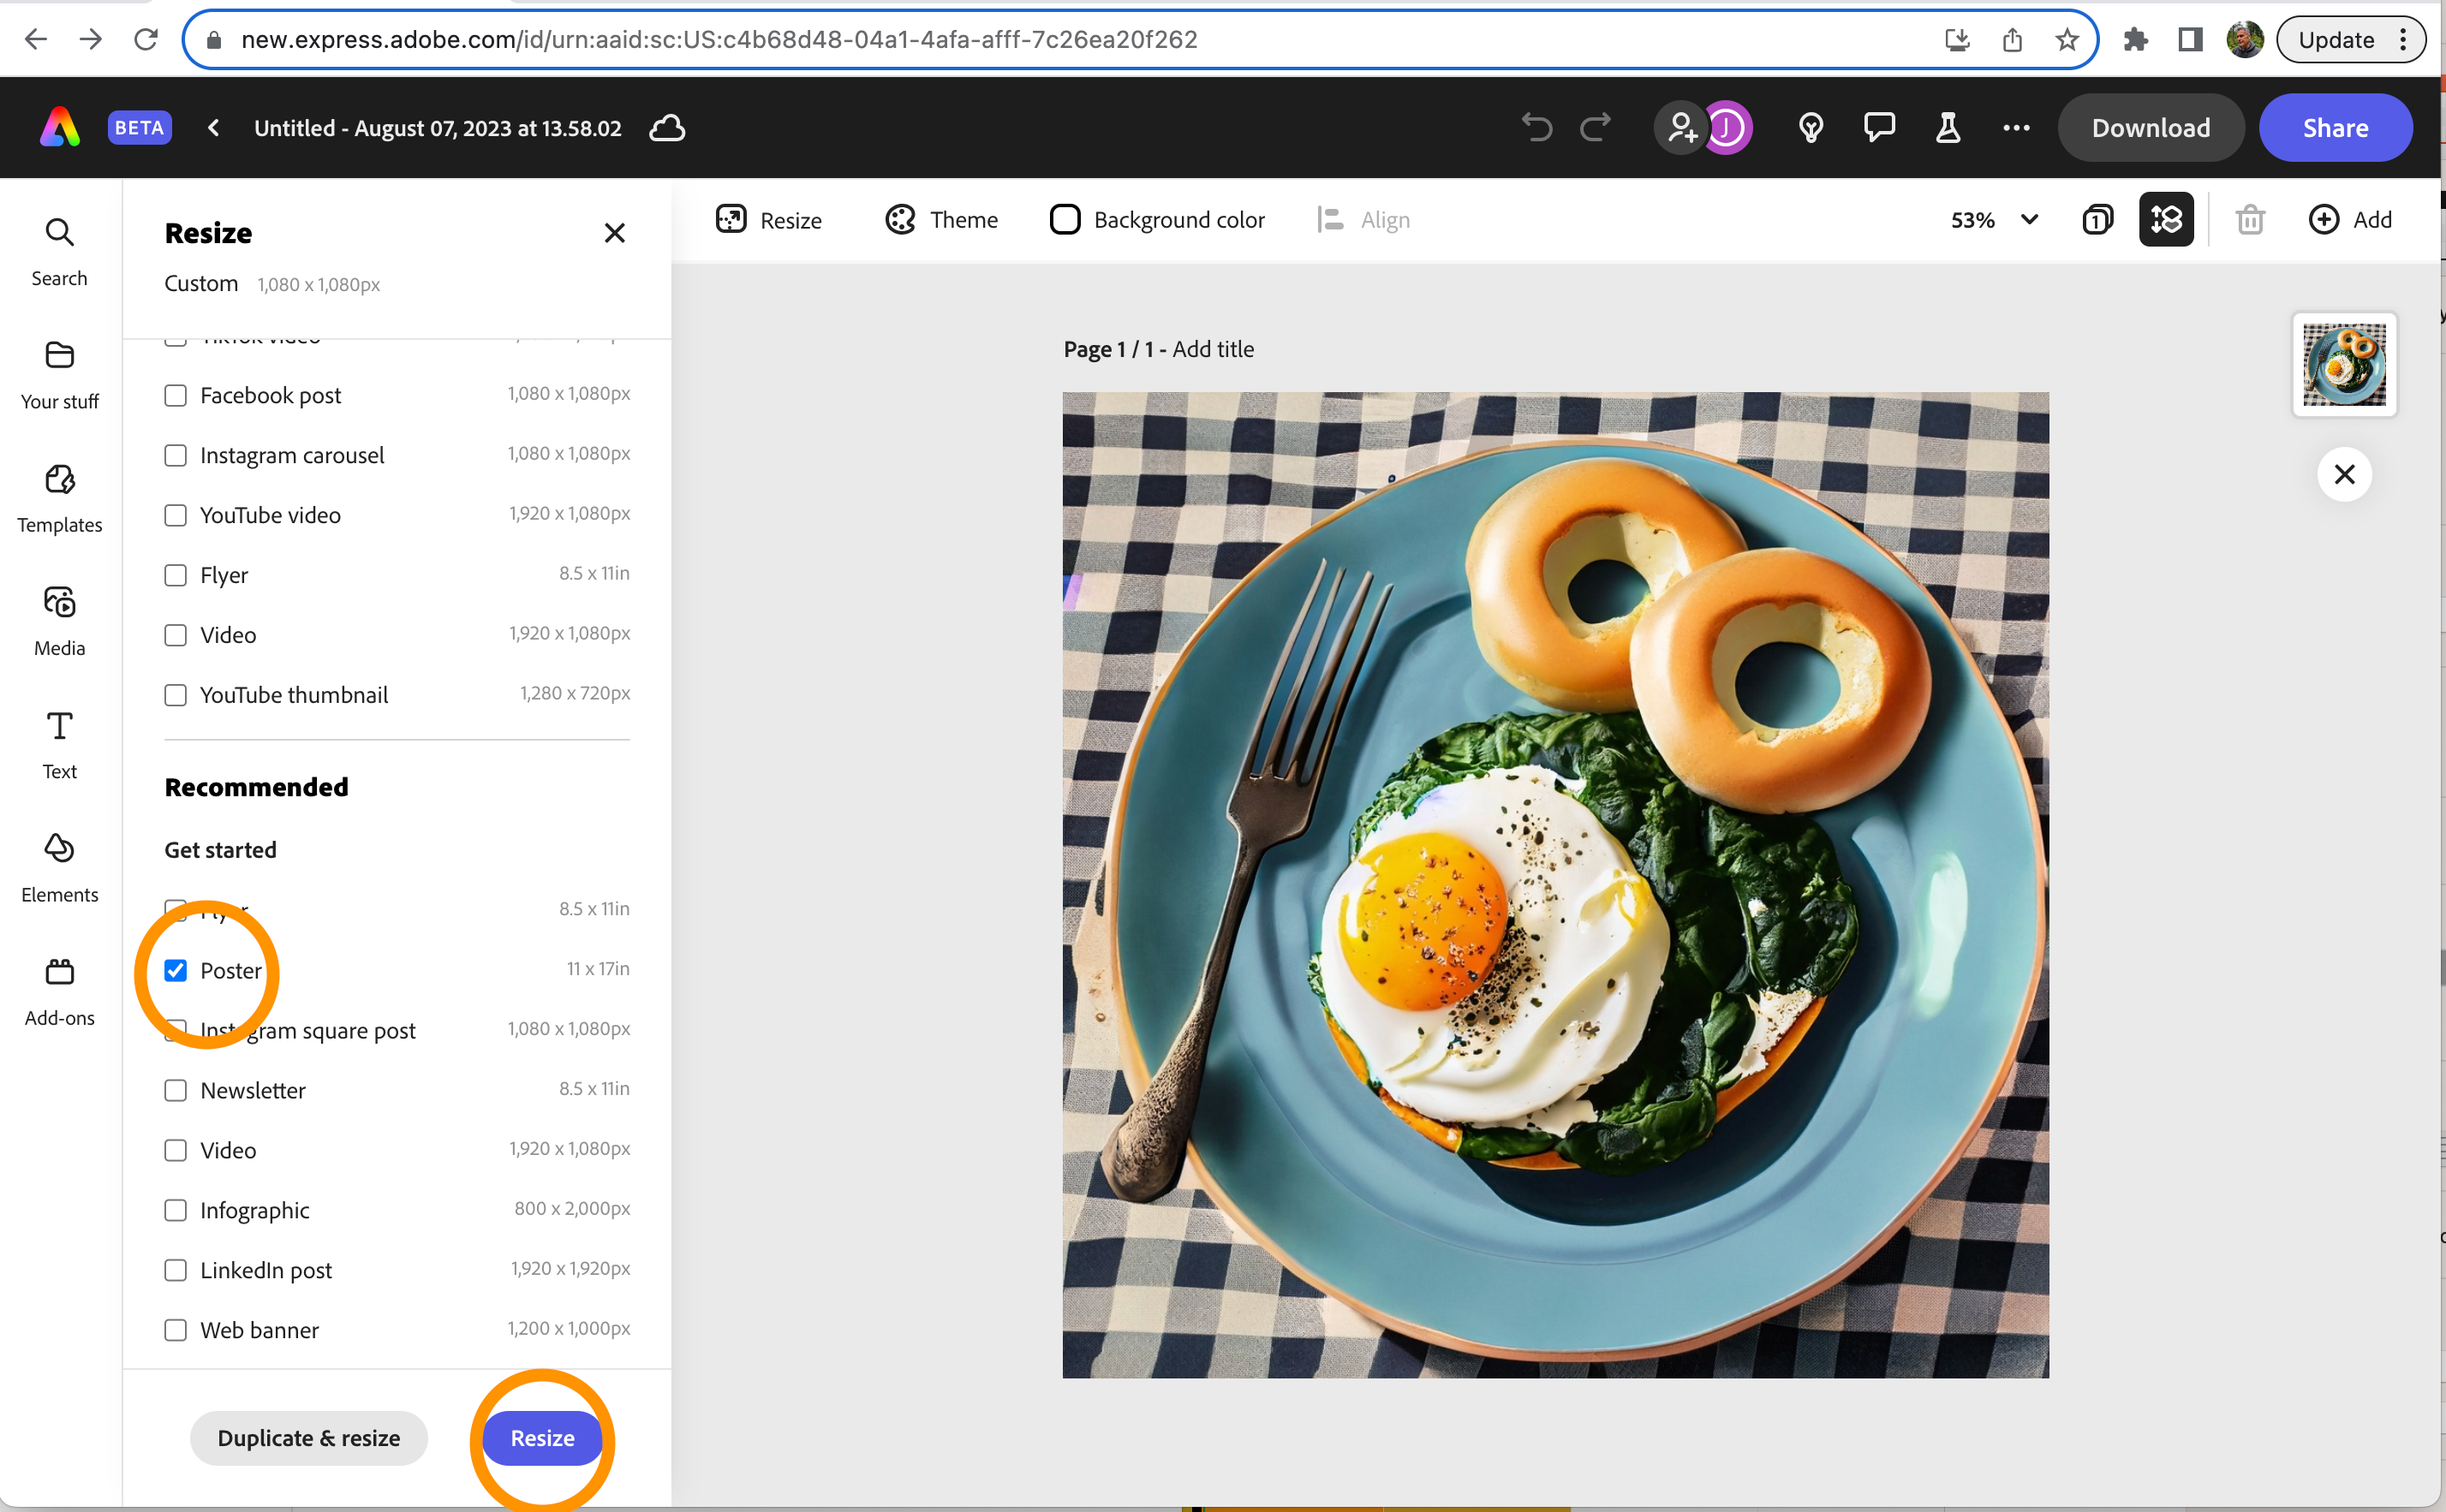Open the comments speech bubble icon

1879,128
